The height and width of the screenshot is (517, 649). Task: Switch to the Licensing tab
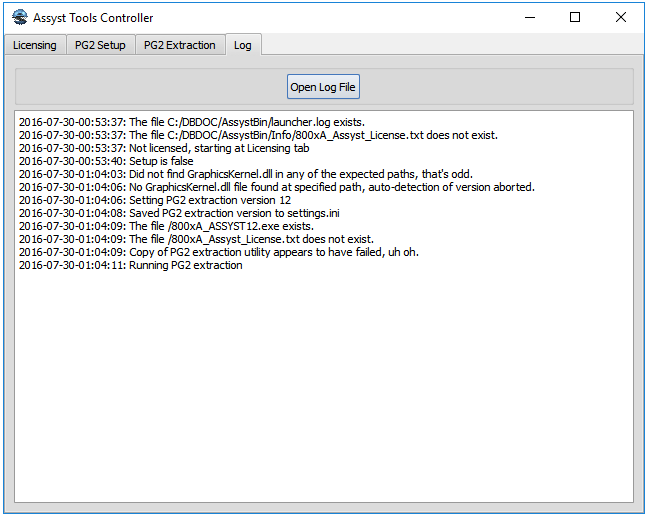point(35,45)
